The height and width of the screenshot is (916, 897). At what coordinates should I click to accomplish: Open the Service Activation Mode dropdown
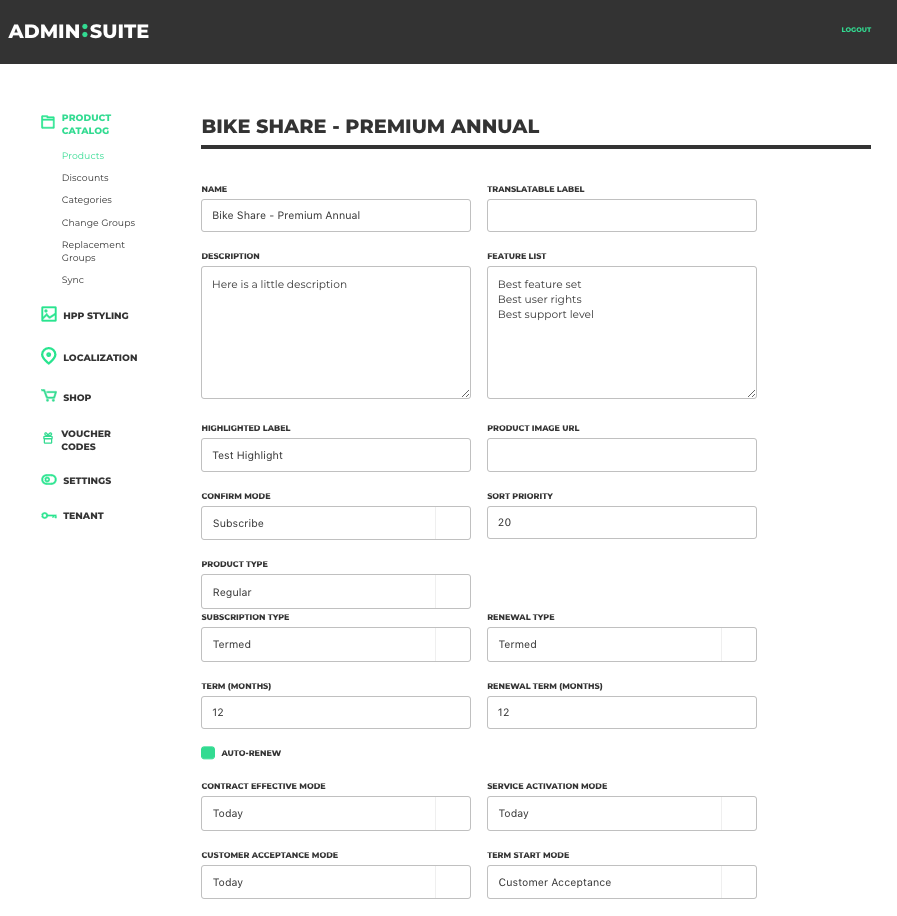[x=622, y=813]
